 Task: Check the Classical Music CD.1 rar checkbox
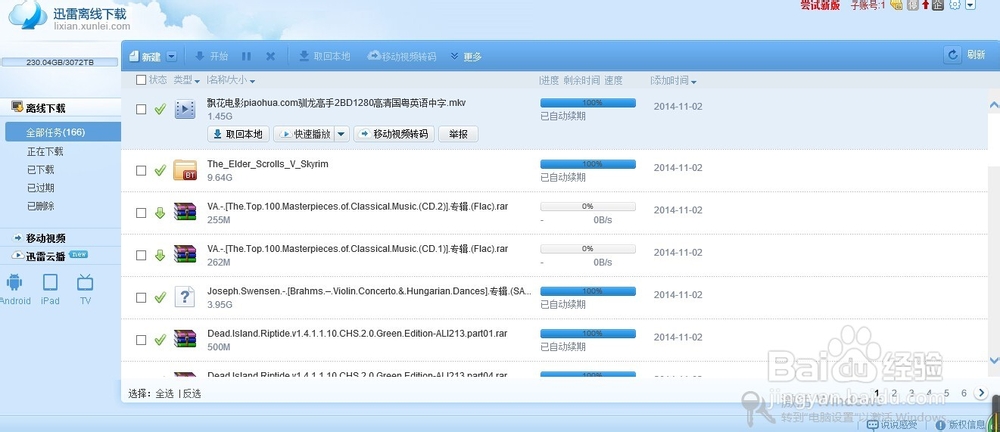click(141, 255)
